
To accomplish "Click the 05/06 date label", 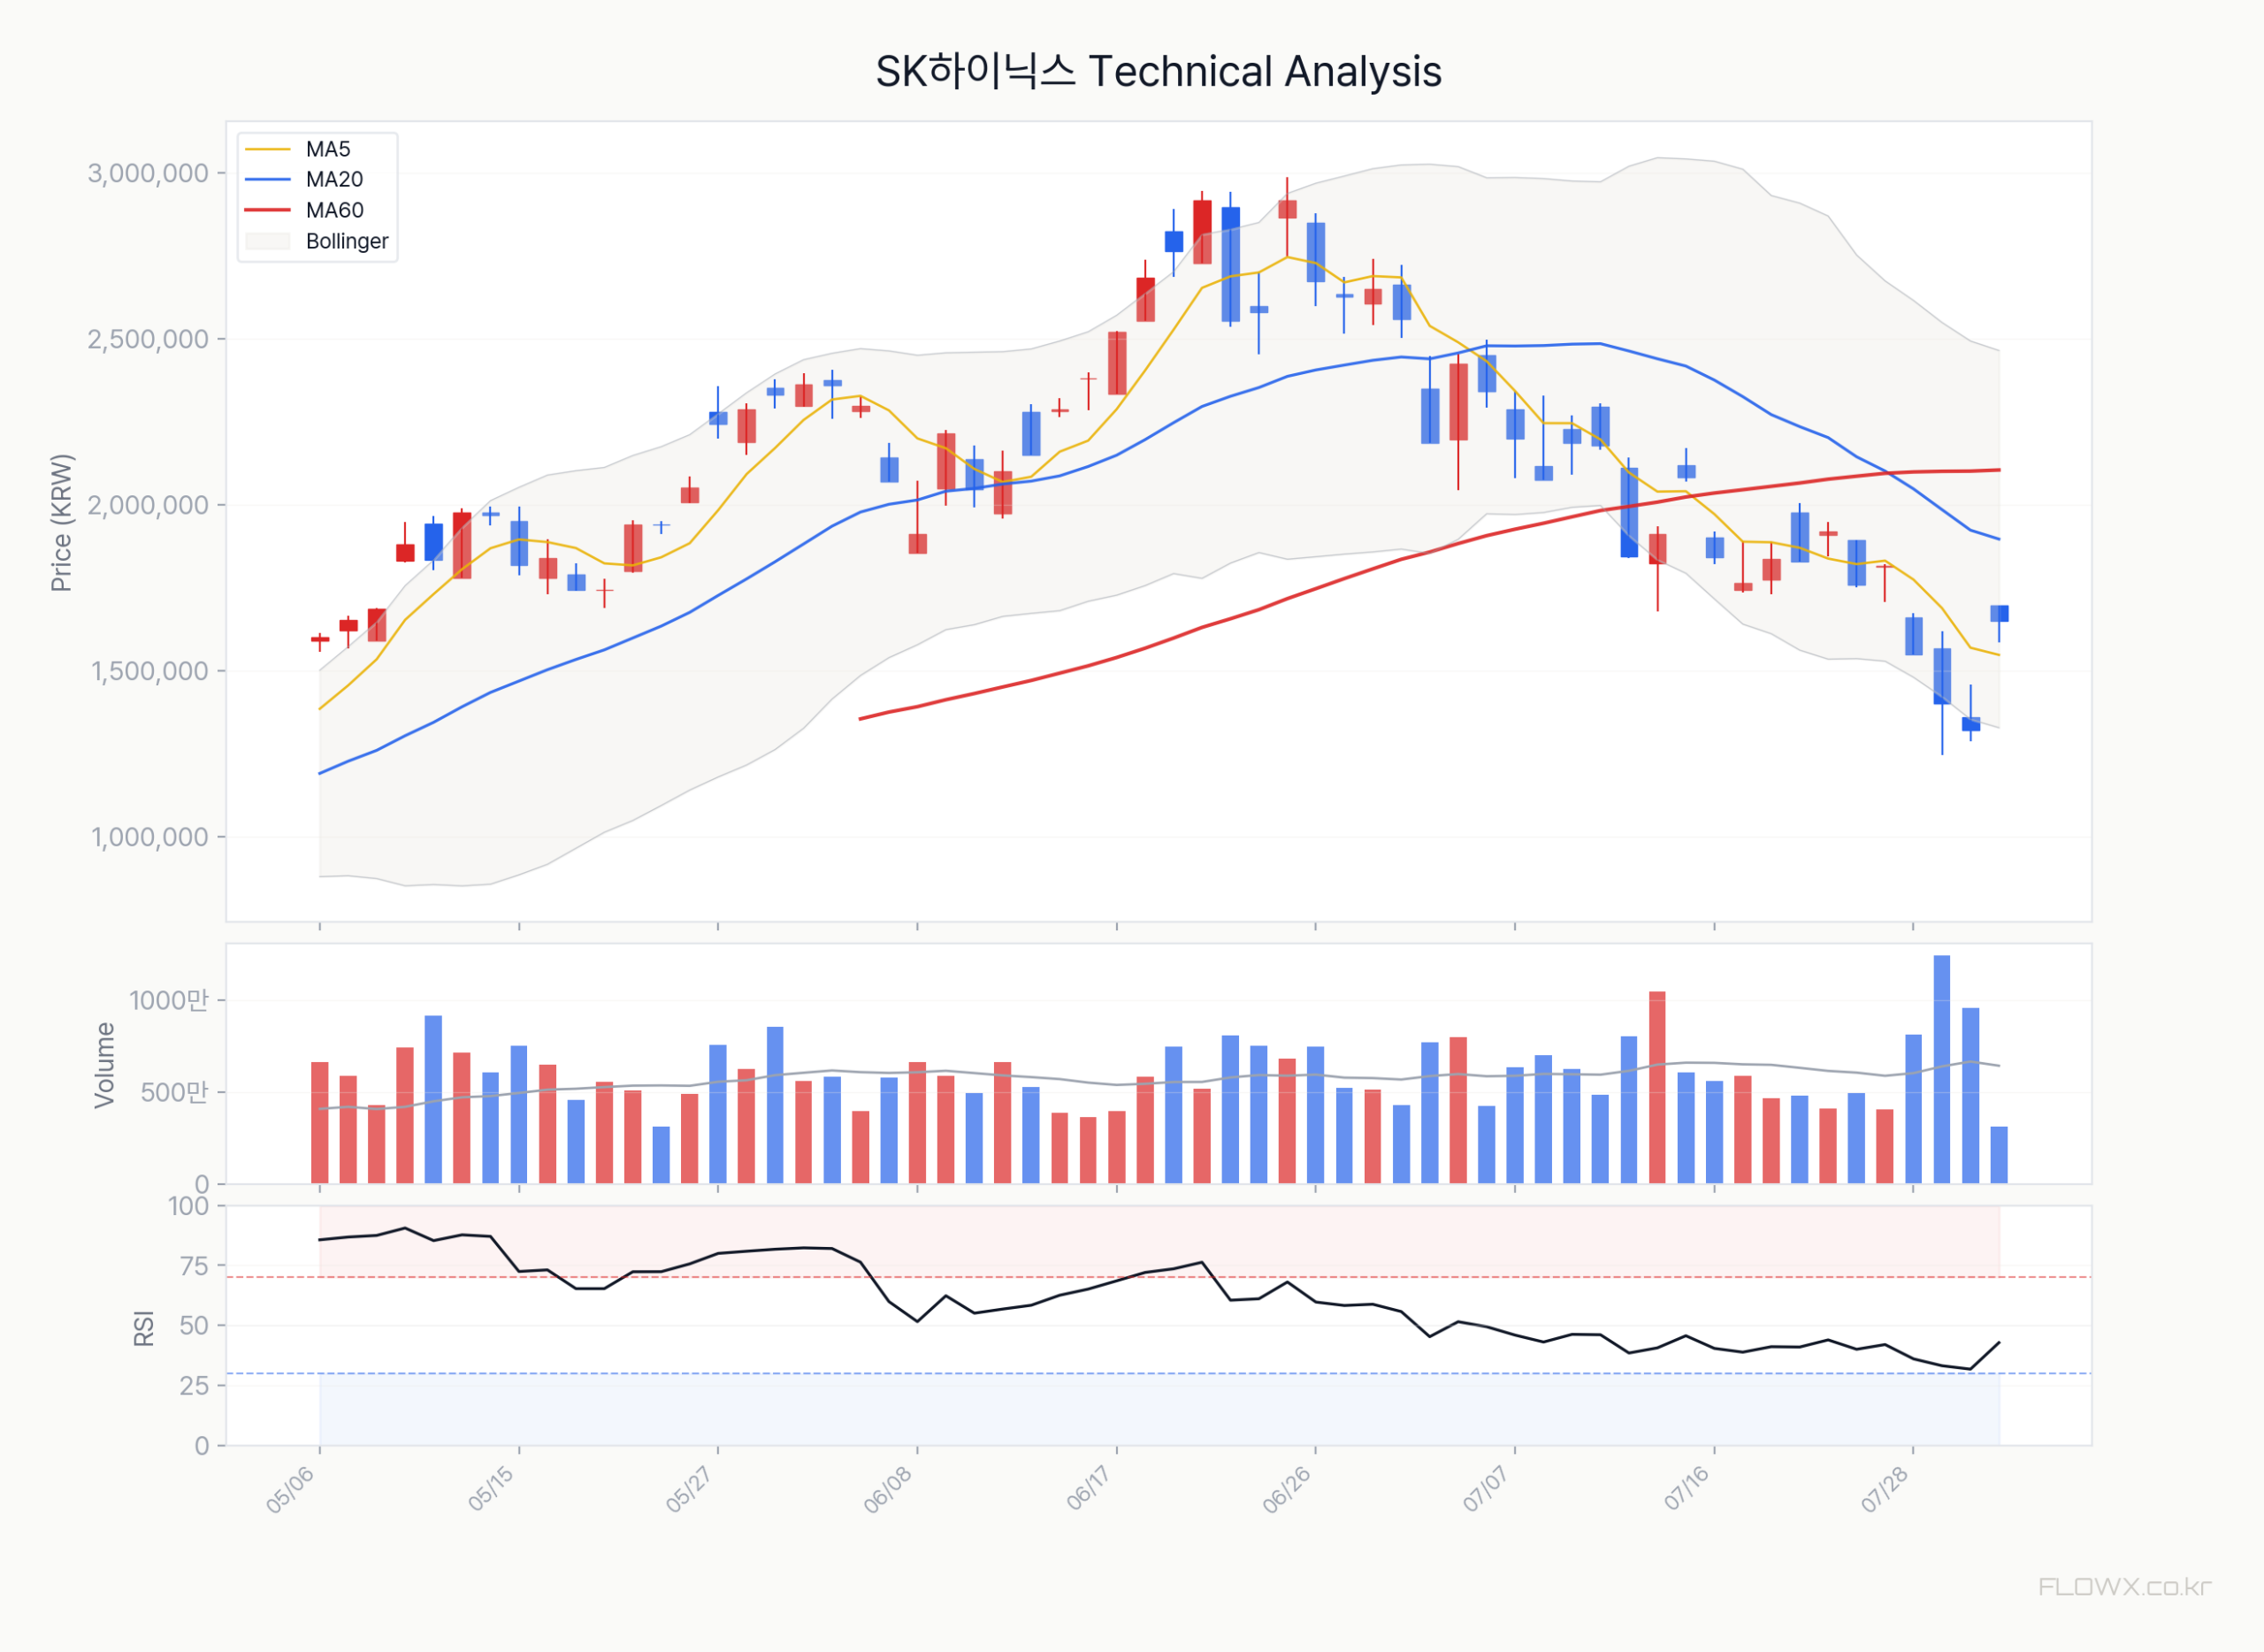I will pyautogui.click(x=291, y=1490).
